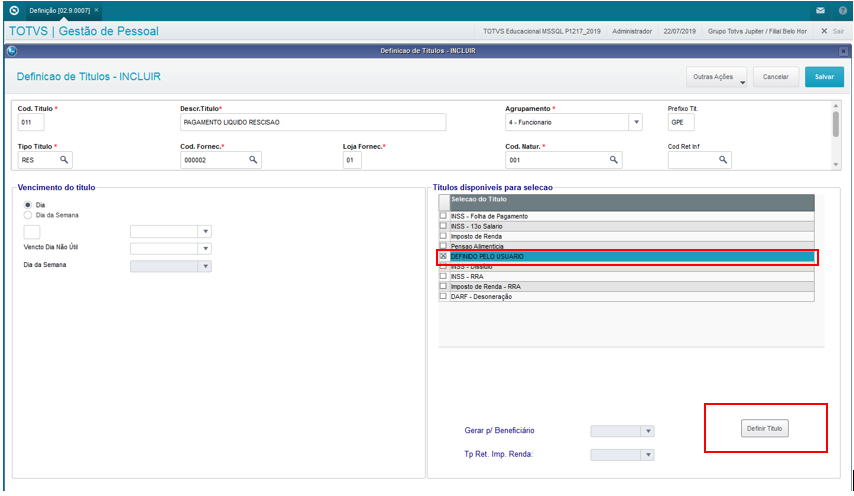Image resolution: width=854 pixels, height=496 pixels.
Task: Click the TOTVS | Gestão de Pessoal title
Action: pos(84,31)
